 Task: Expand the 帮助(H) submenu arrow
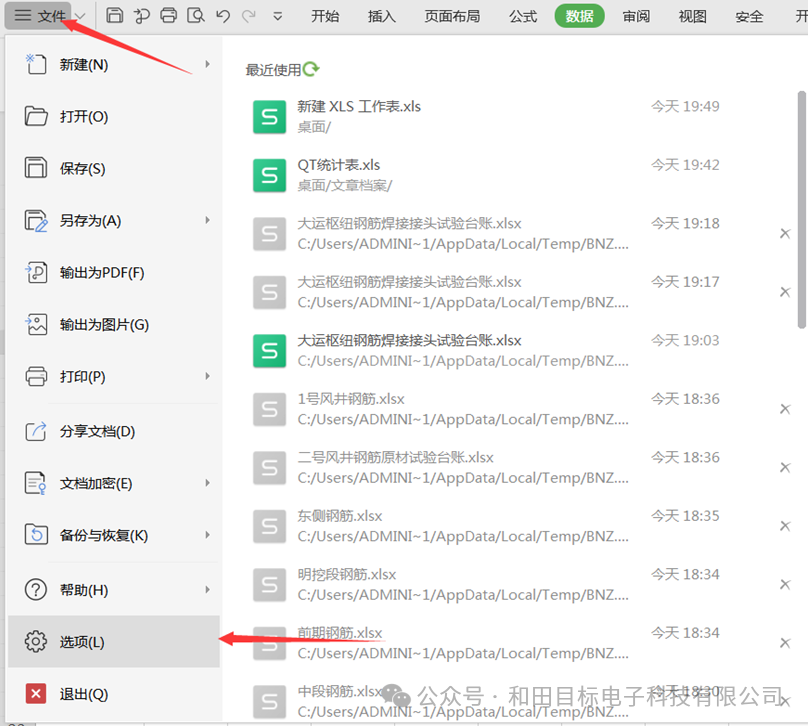208,590
